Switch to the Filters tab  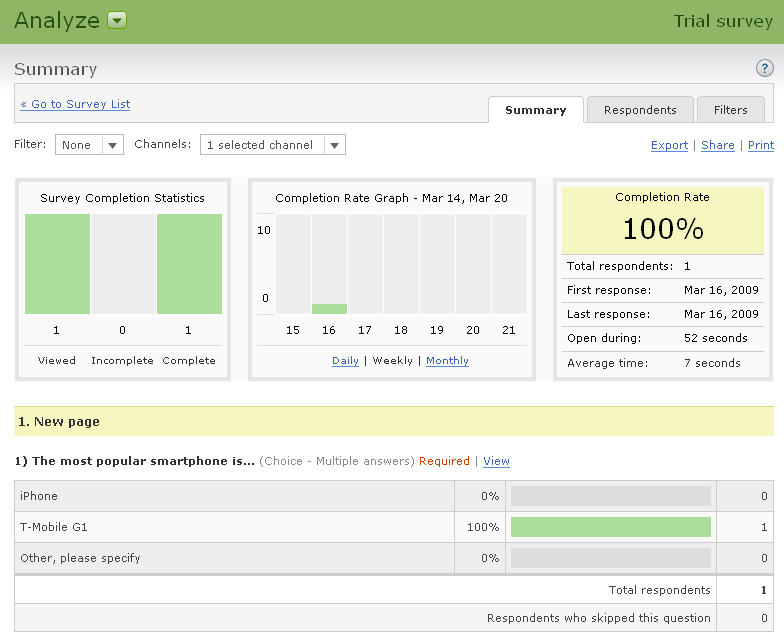point(730,110)
